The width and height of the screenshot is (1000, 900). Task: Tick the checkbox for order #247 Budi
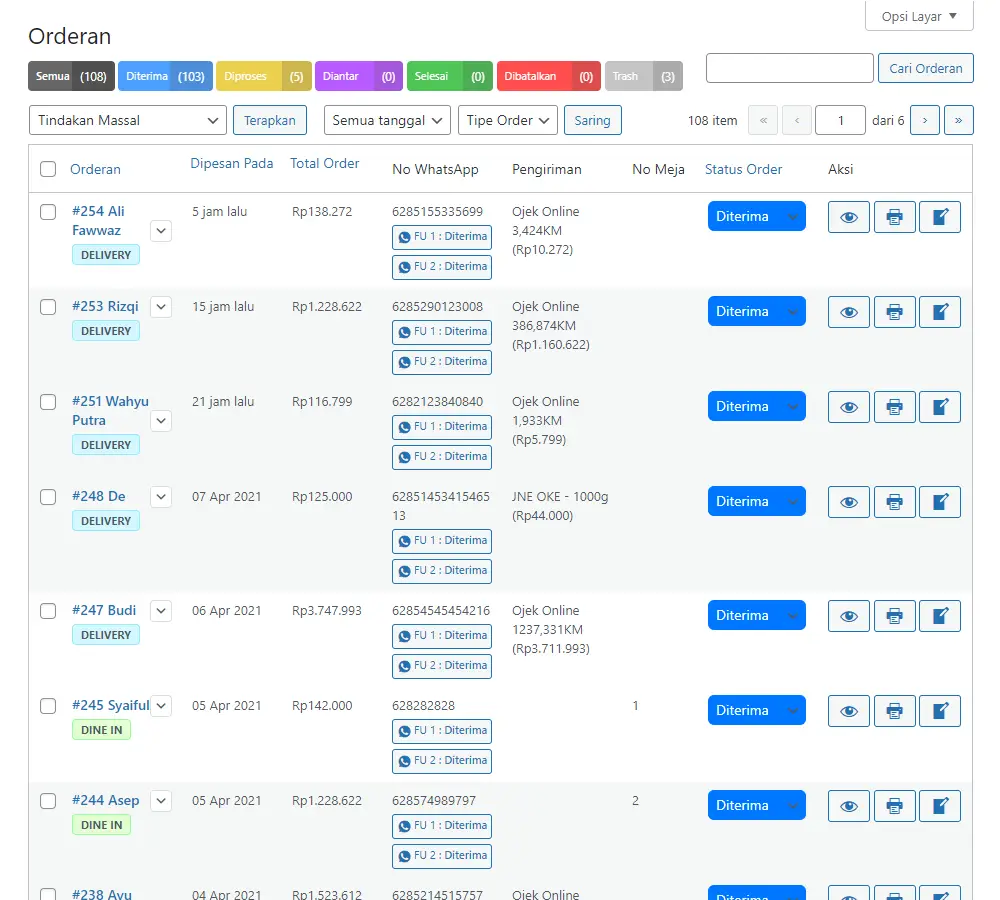coord(48,611)
